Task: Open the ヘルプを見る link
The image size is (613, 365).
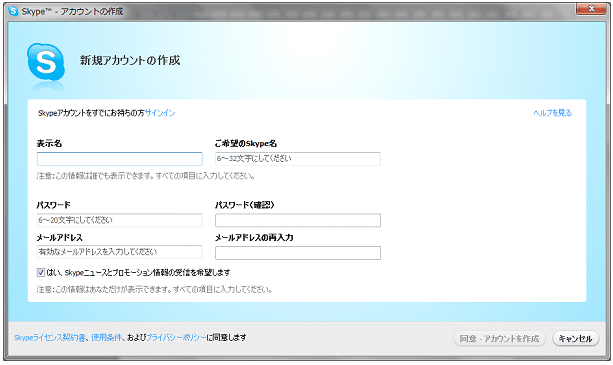Action: click(x=552, y=113)
